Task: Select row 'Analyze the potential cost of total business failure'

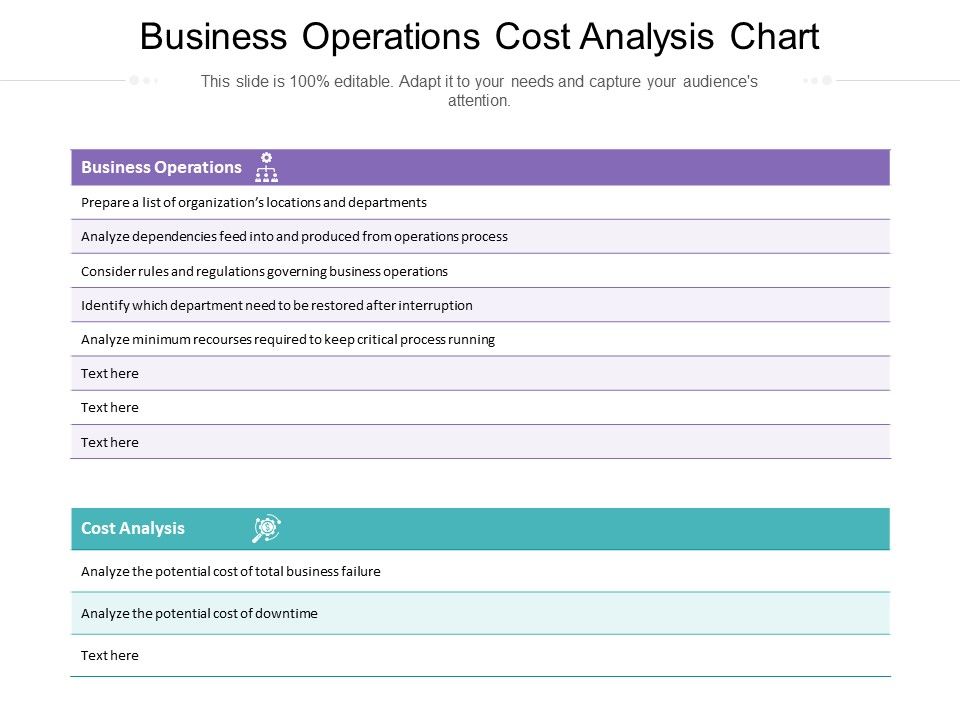Action: (x=481, y=571)
